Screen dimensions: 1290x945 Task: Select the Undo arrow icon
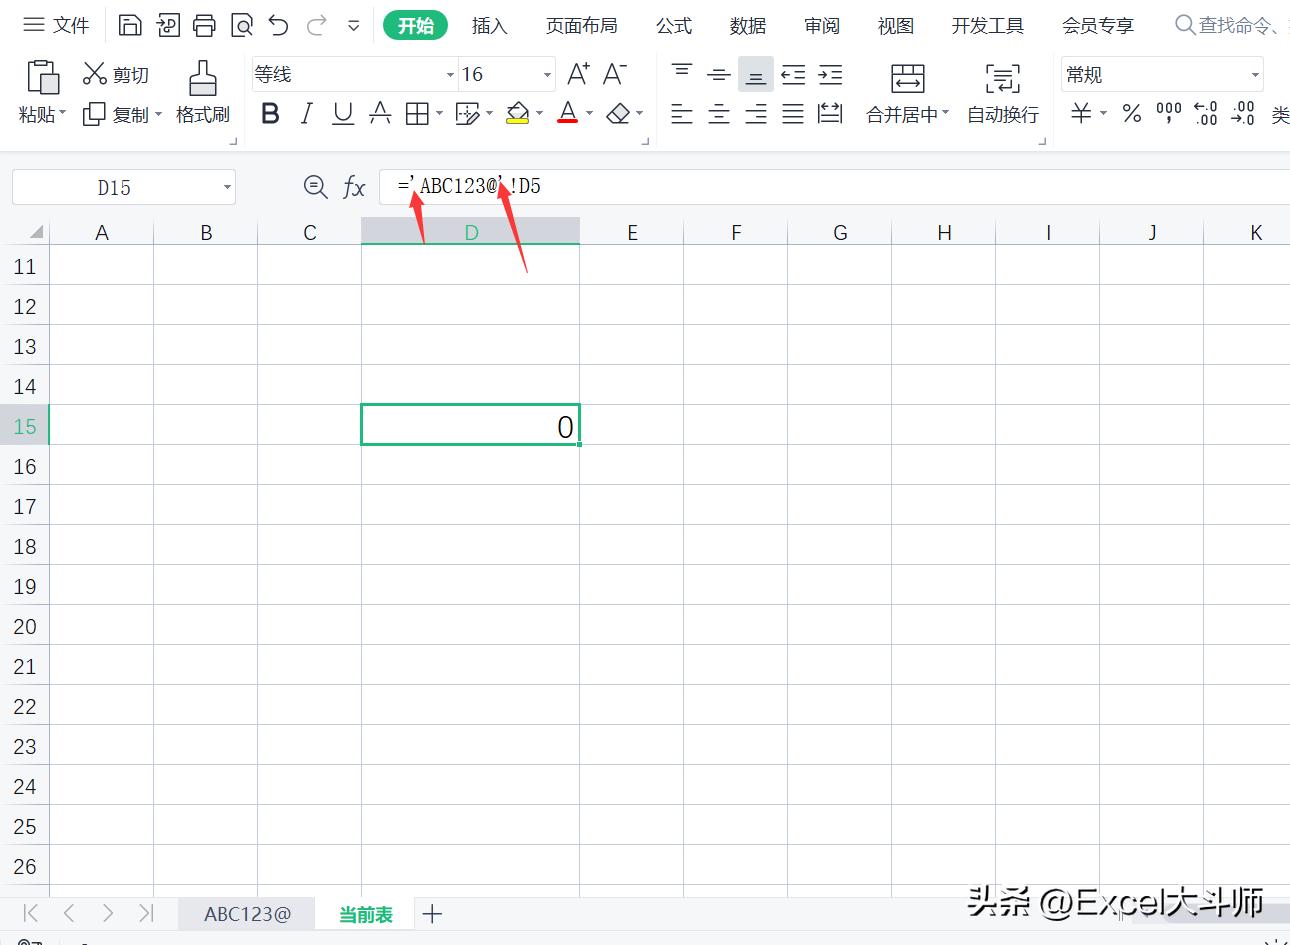278,25
